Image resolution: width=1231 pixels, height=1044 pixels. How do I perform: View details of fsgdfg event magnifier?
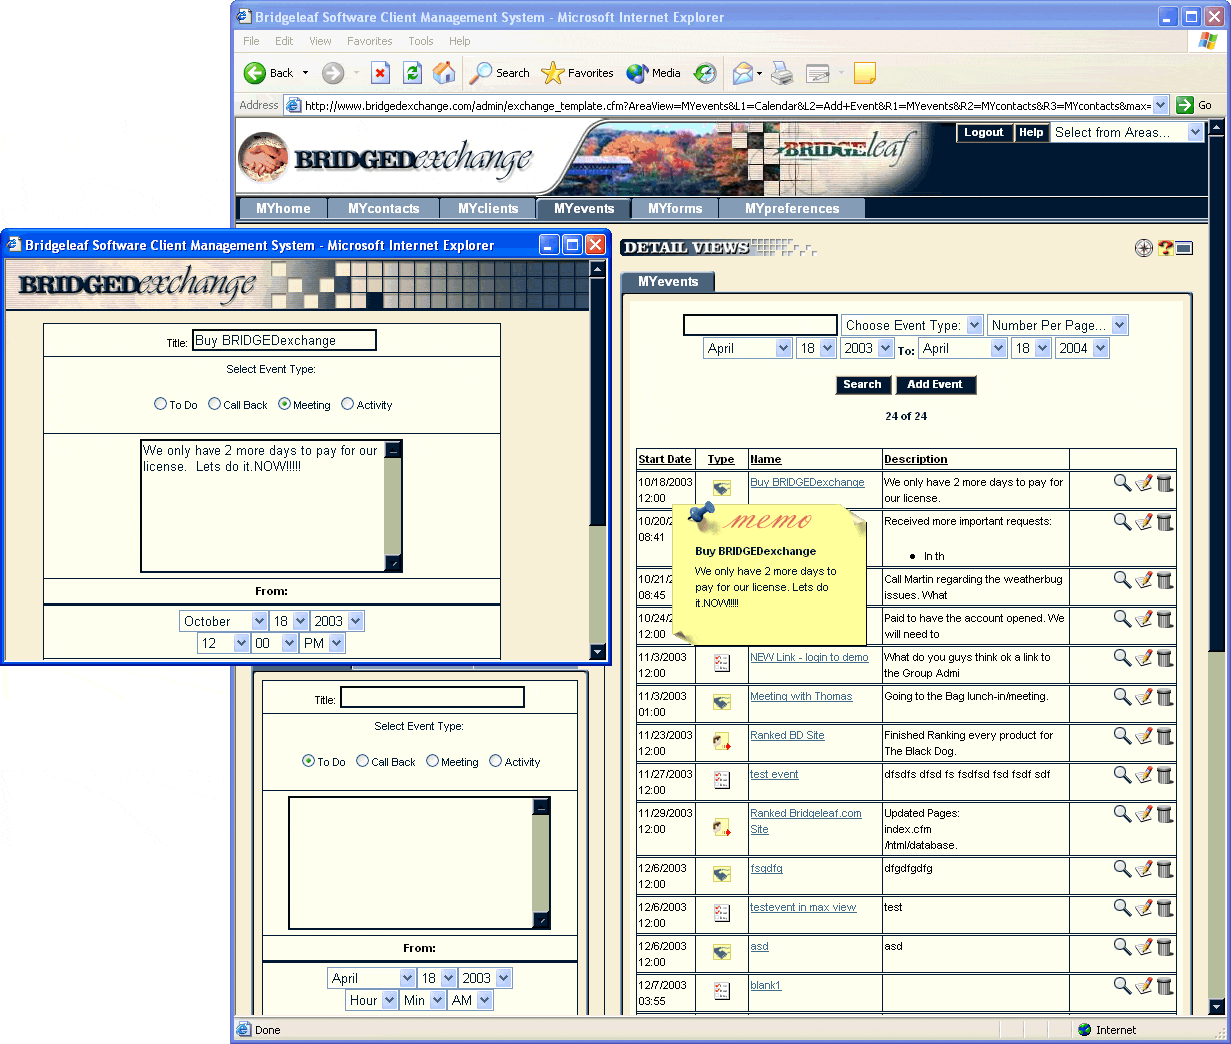pyautogui.click(x=1122, y=869)
